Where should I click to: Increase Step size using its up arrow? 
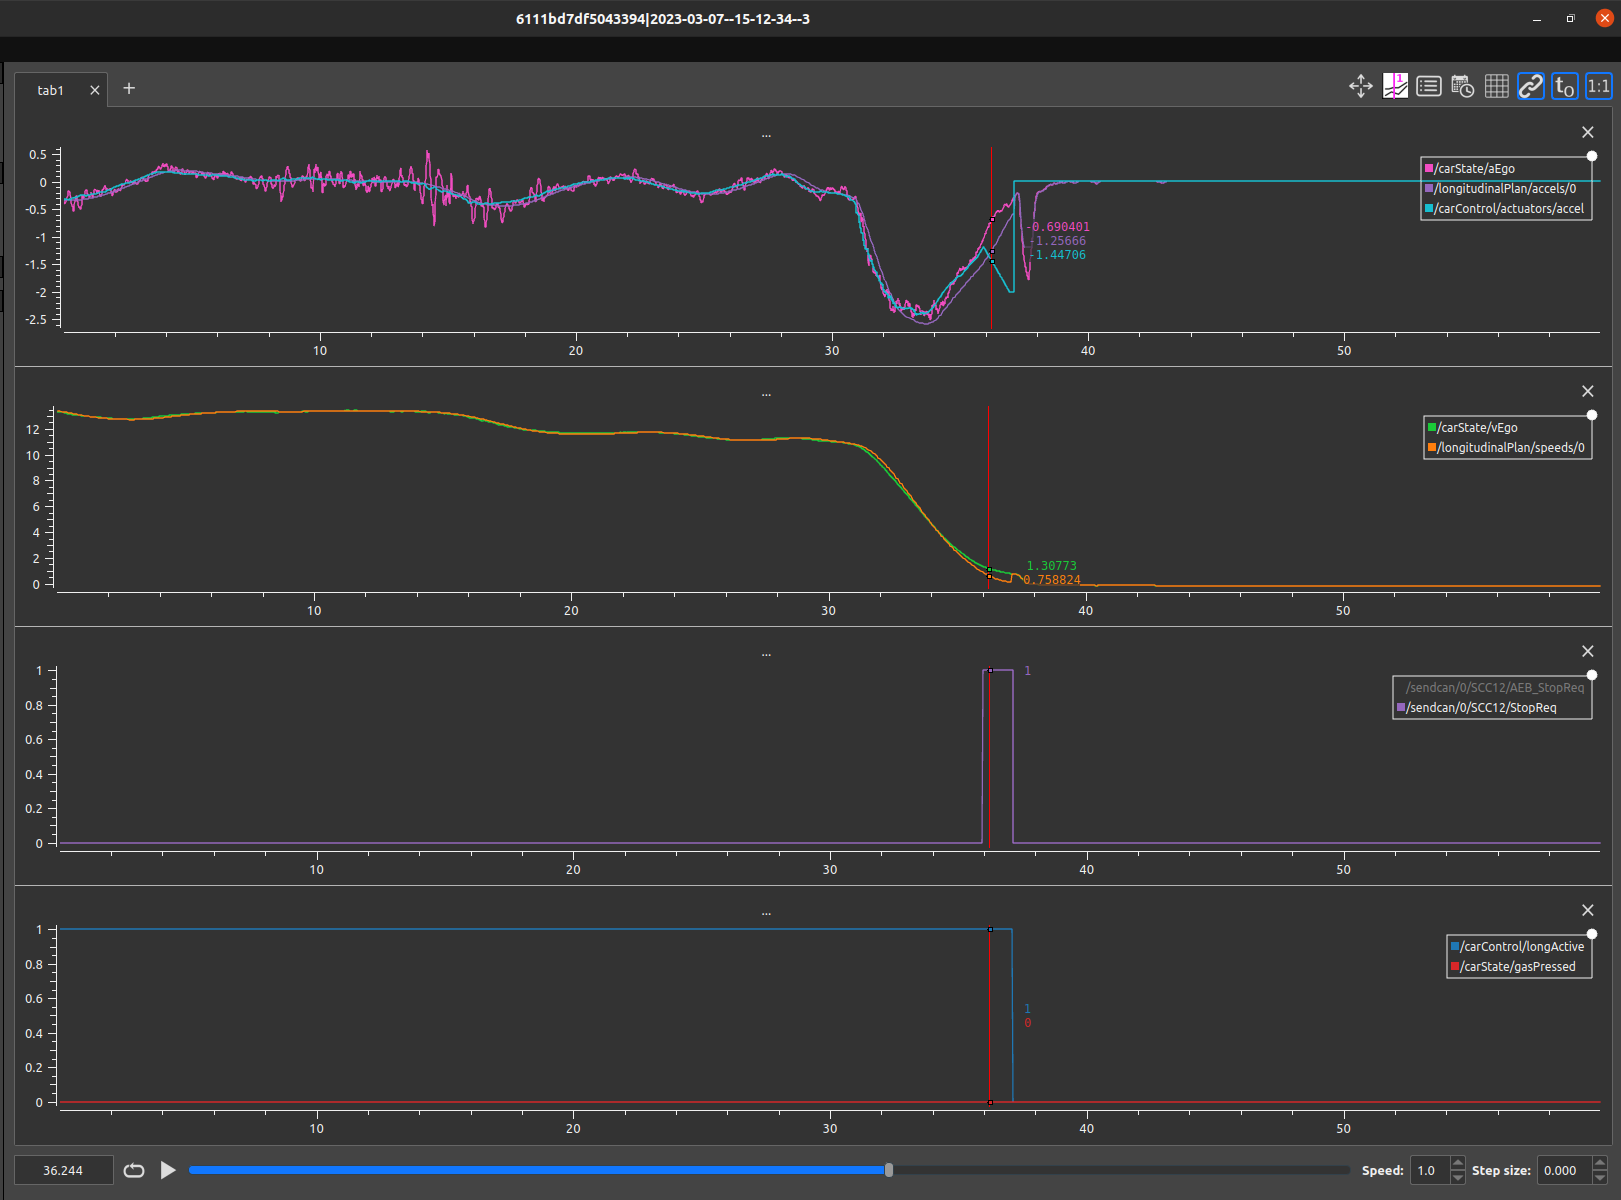pyautogui.click(x=1598, y=1164)
